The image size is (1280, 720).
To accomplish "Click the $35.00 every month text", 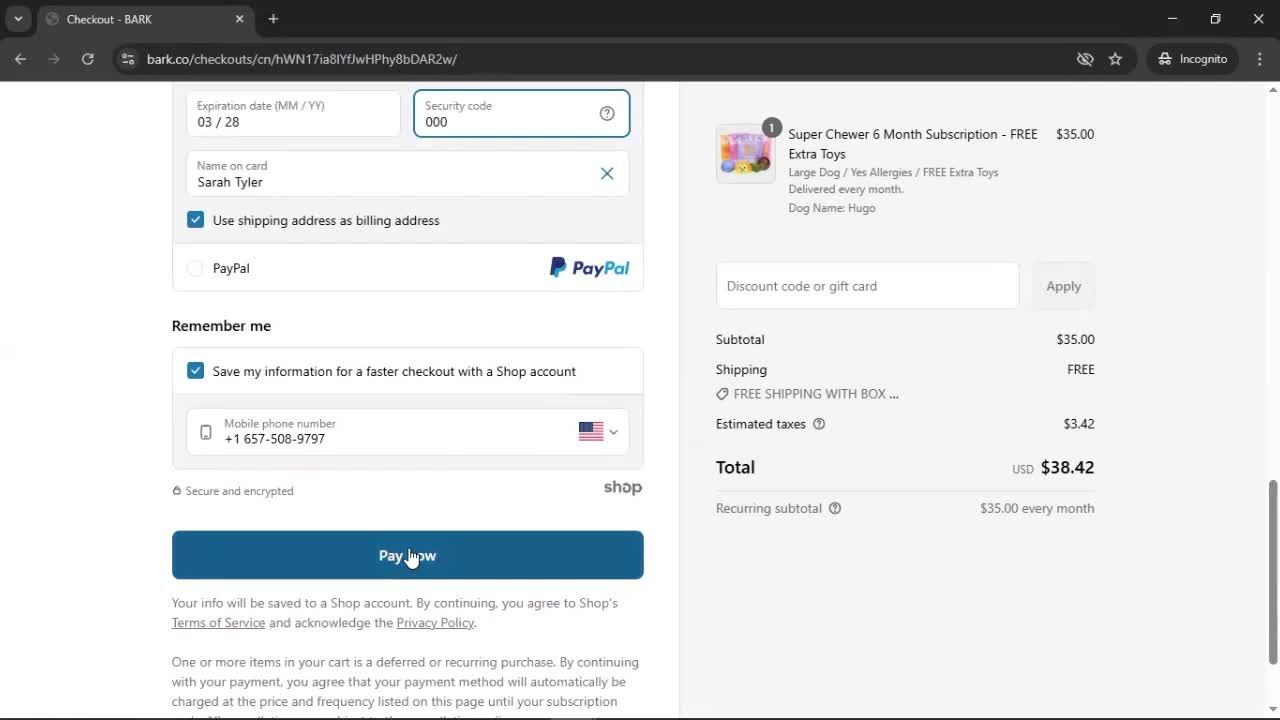I will (x=1037, y=508).
